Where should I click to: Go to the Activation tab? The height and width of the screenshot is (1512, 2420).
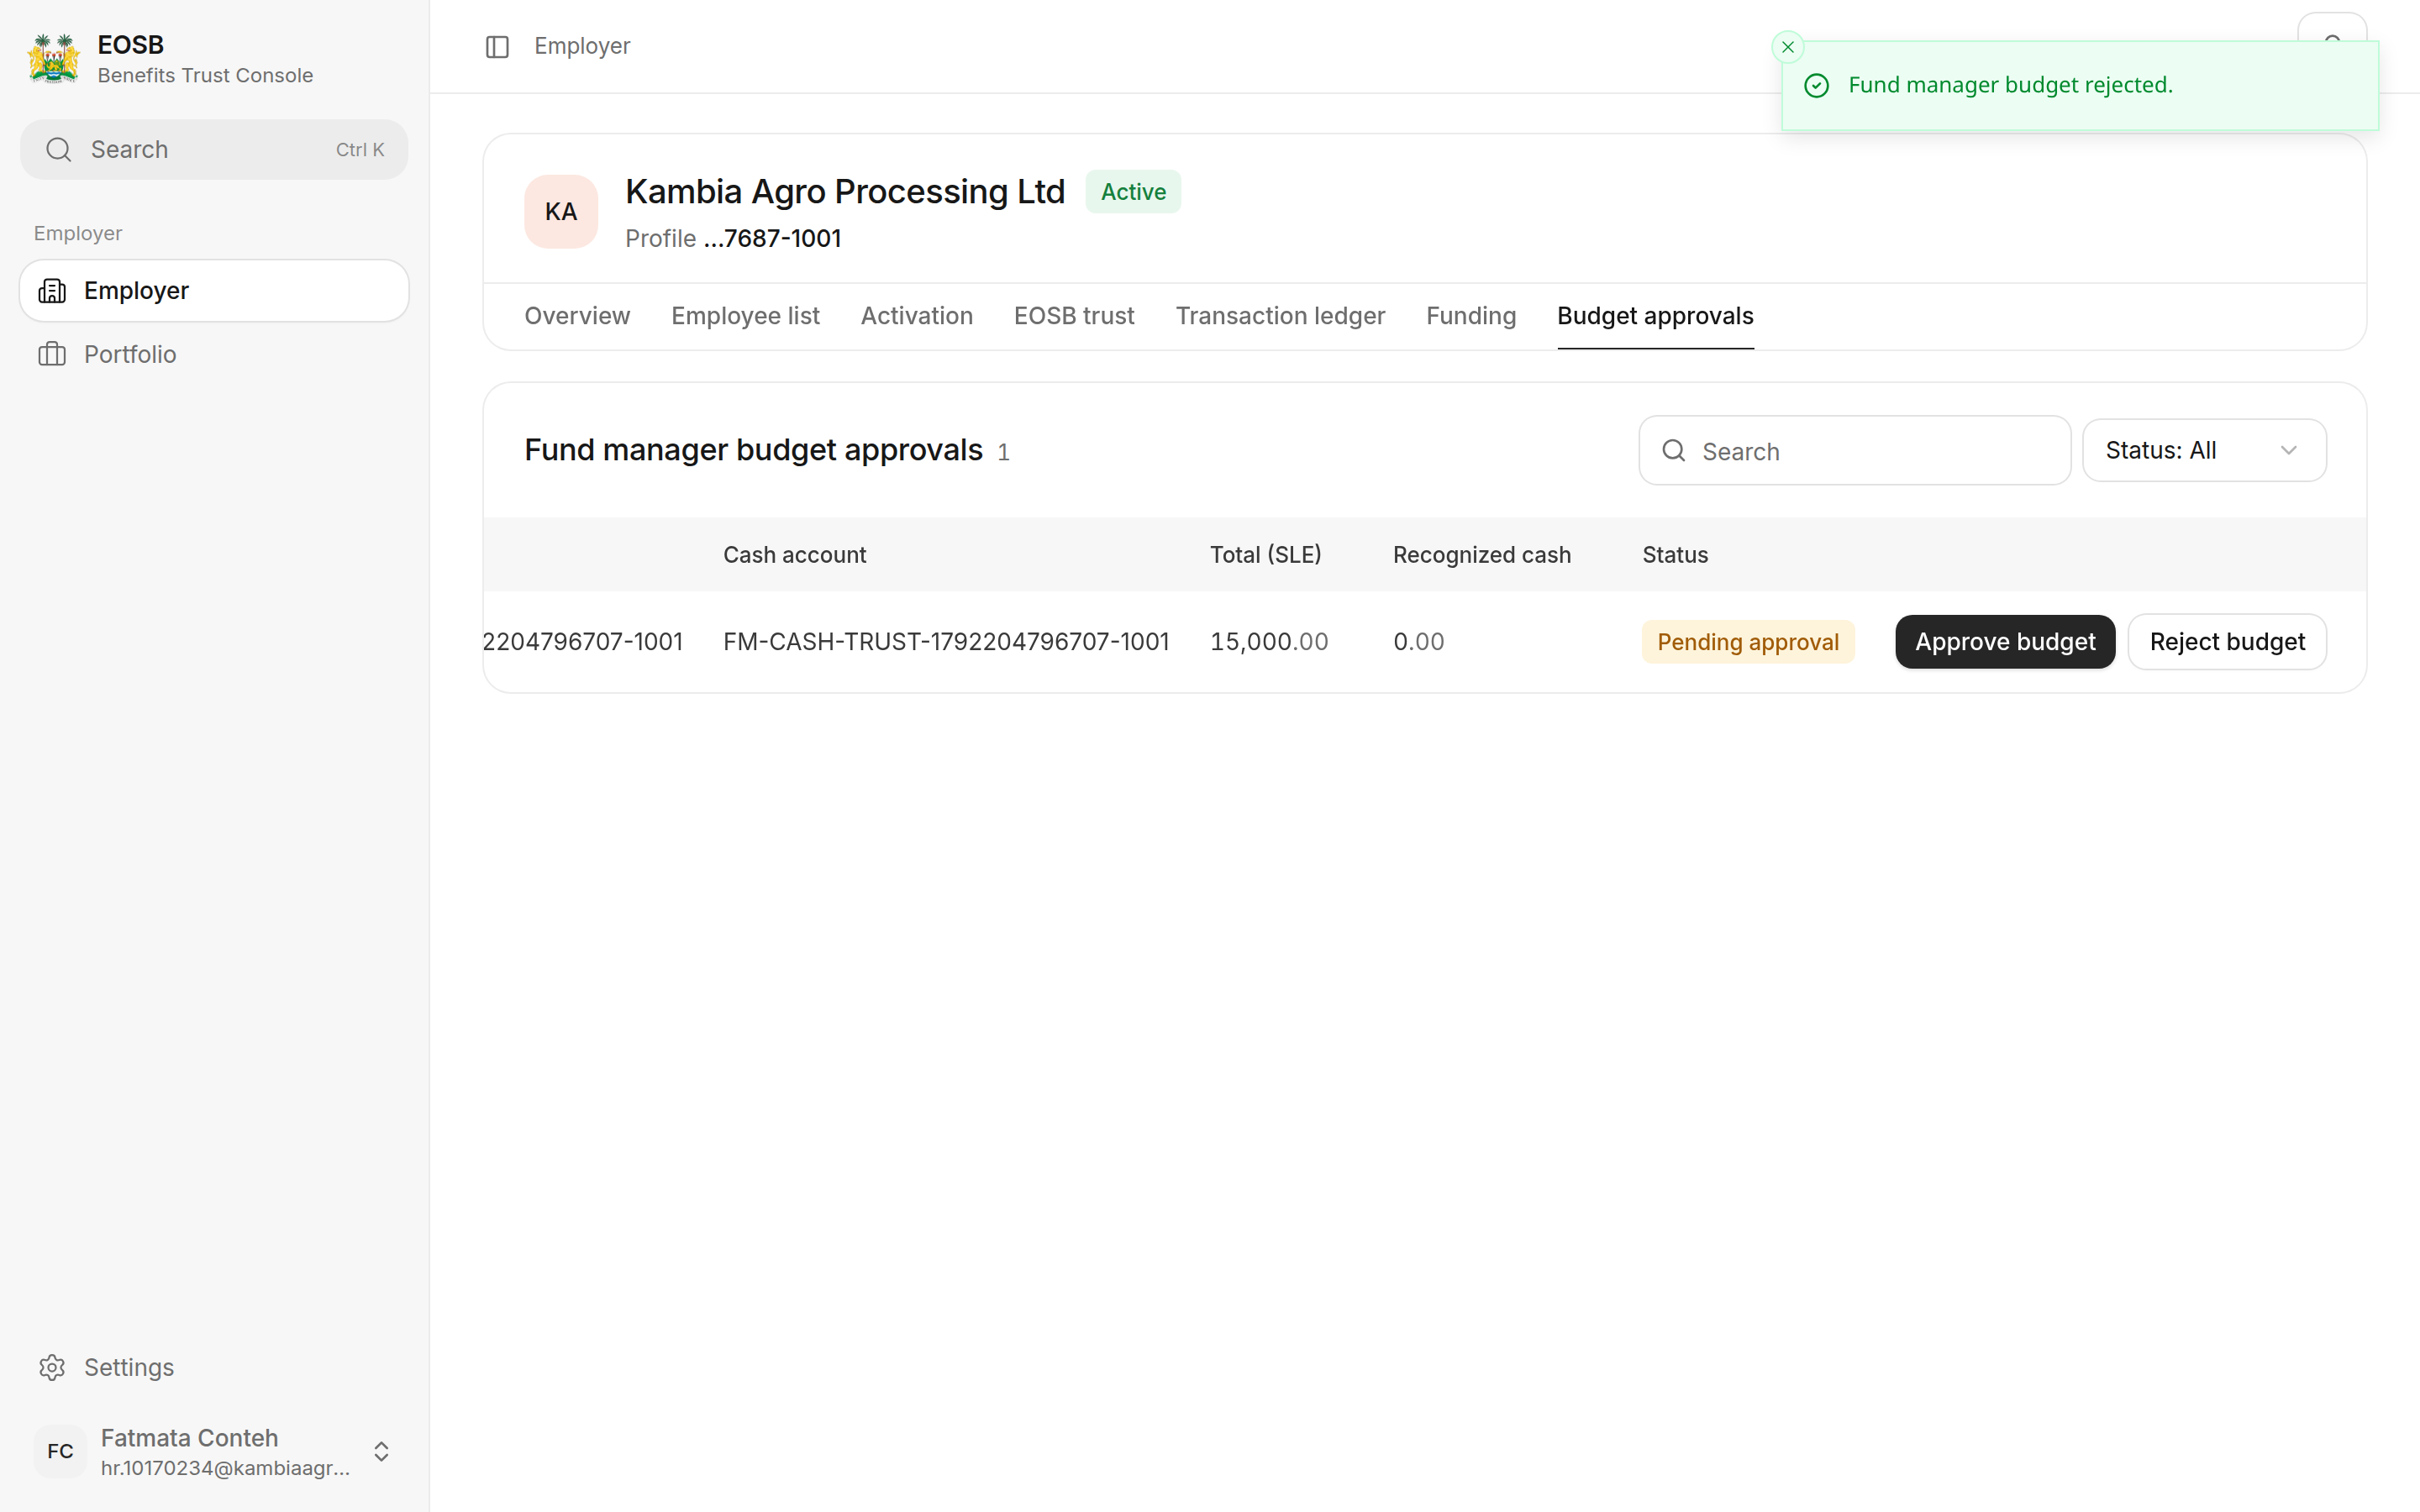coord(916,316)
